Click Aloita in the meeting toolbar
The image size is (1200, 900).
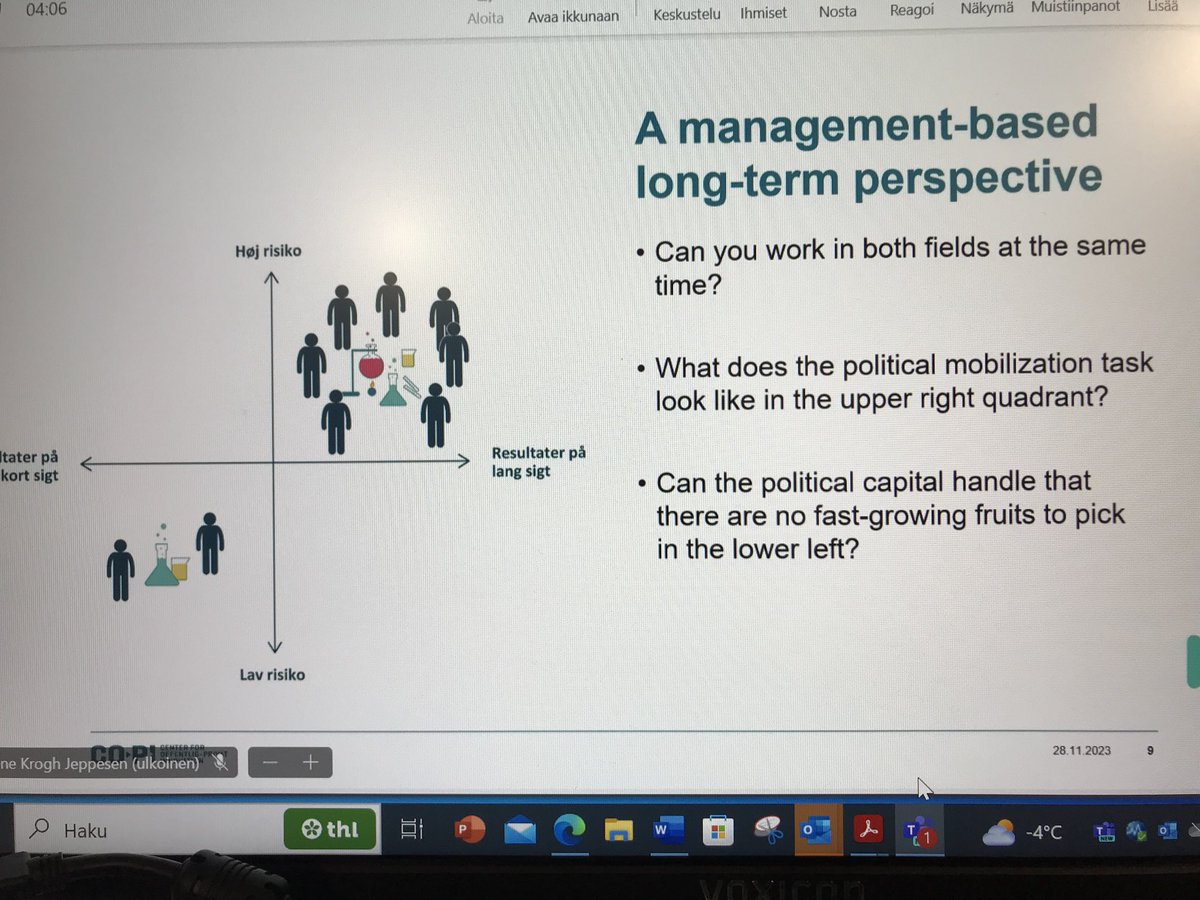point(486,16)
